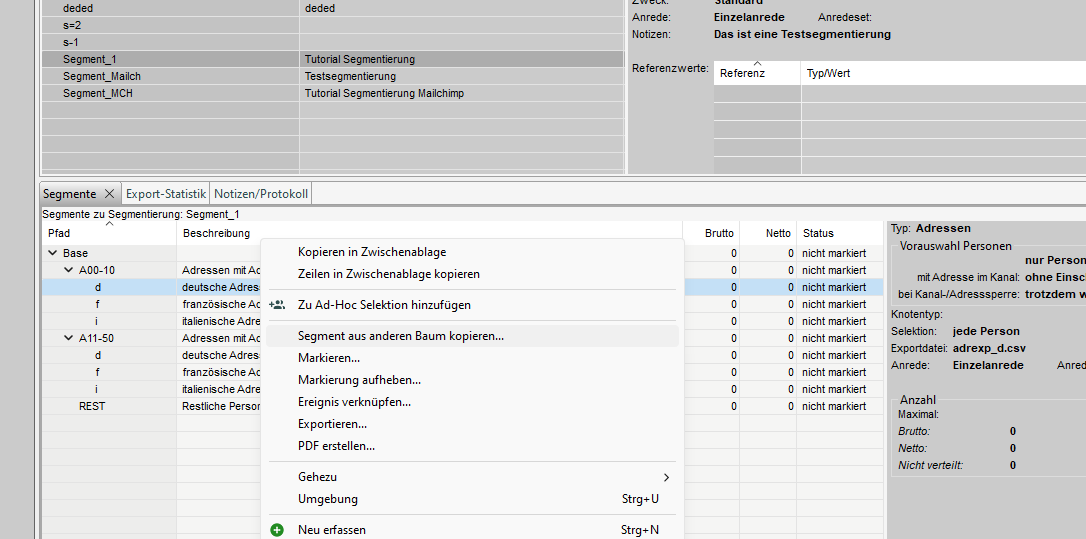1086x539 pixels.
Task: Sort by the Pfad column header
Action: click(x=60, y=233)
